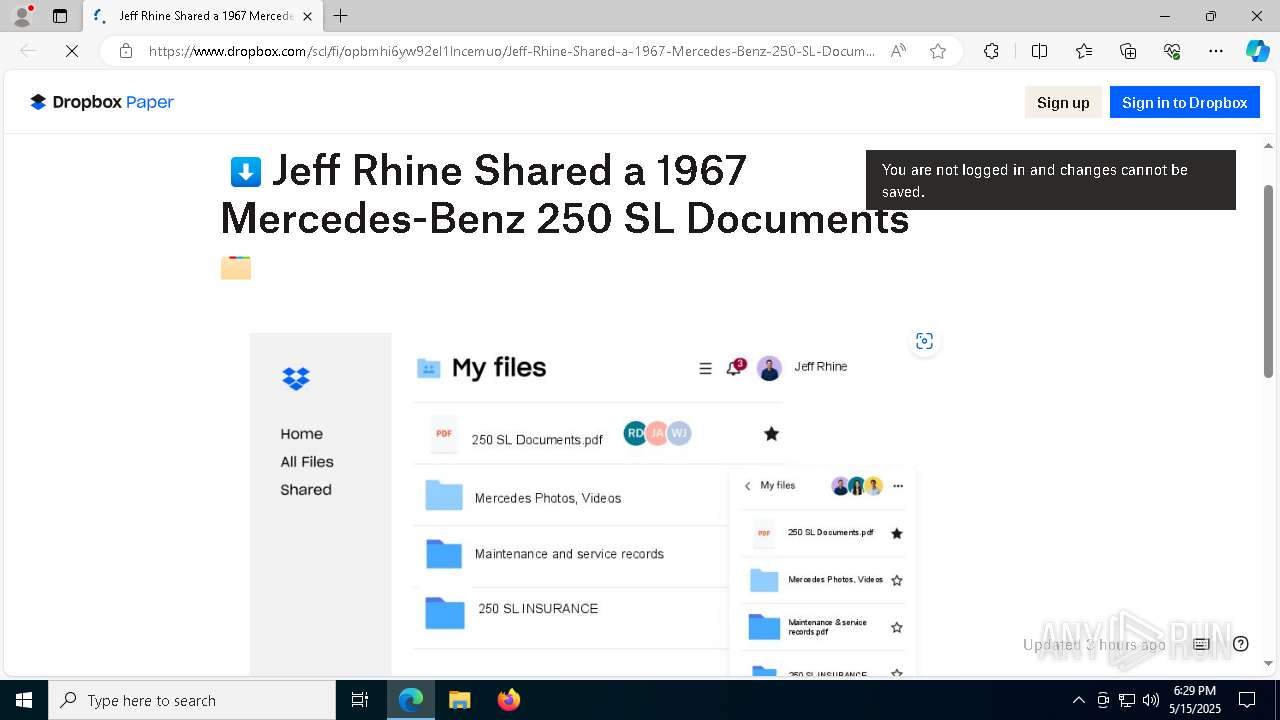Screen dimensions: 1280x720
Task: Open the clock and calendar flyout
Action: [x=1195, y=700]
